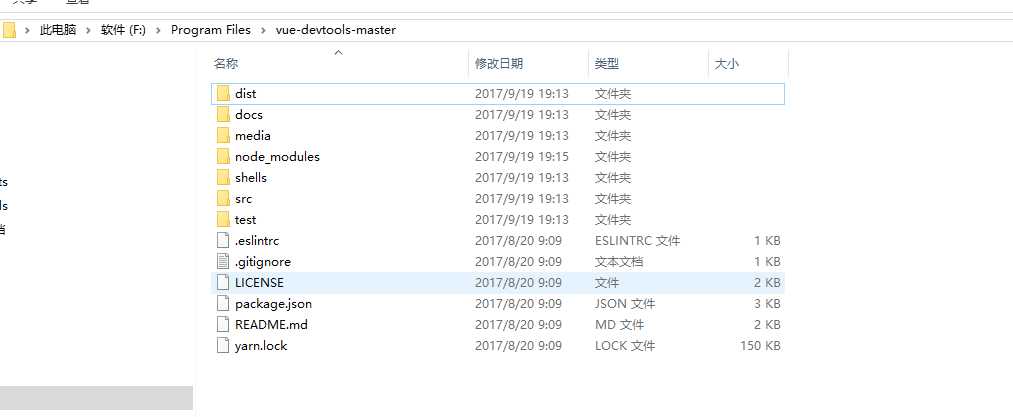Select the shells folder icon
The width and height of the screenshot is (1013, 417).
(x=223, y=177)
